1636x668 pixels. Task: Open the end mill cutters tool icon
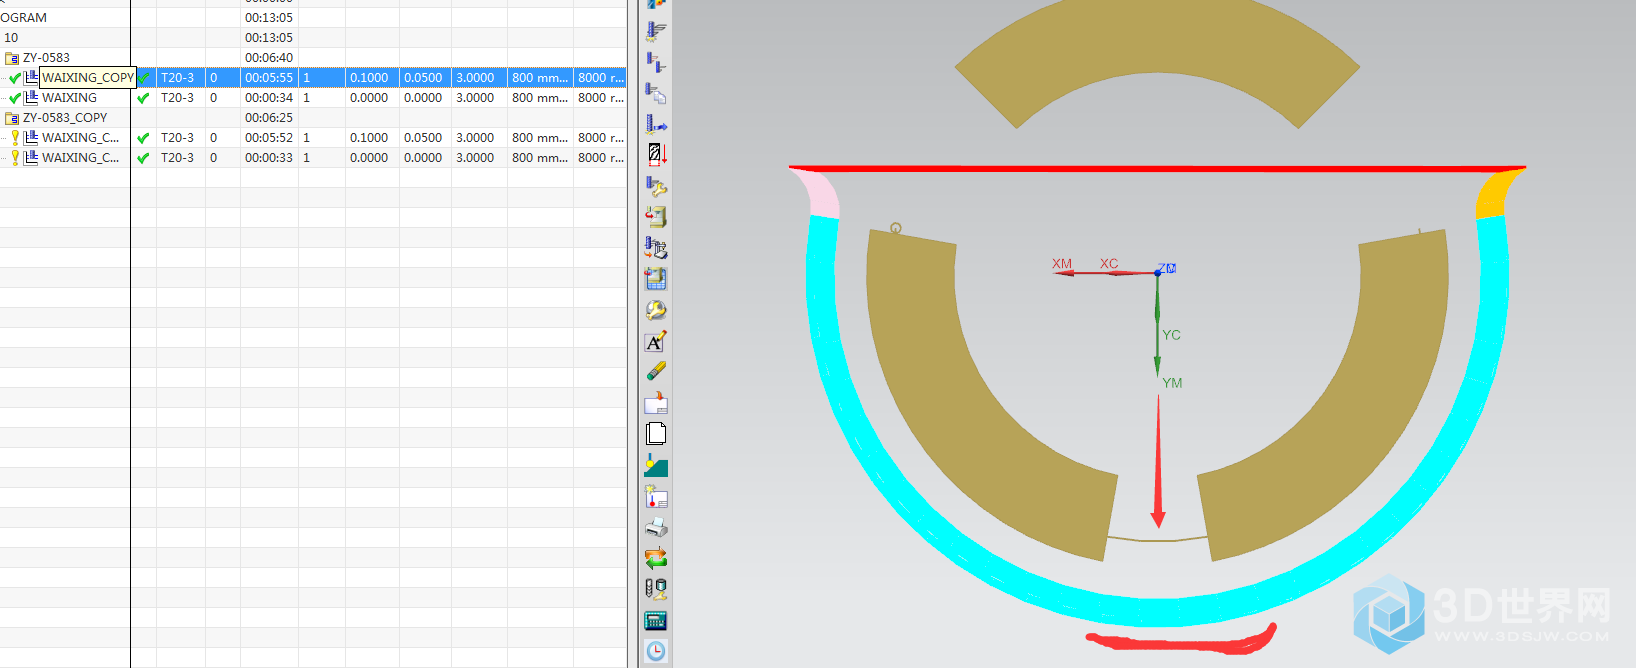(656, 589)
